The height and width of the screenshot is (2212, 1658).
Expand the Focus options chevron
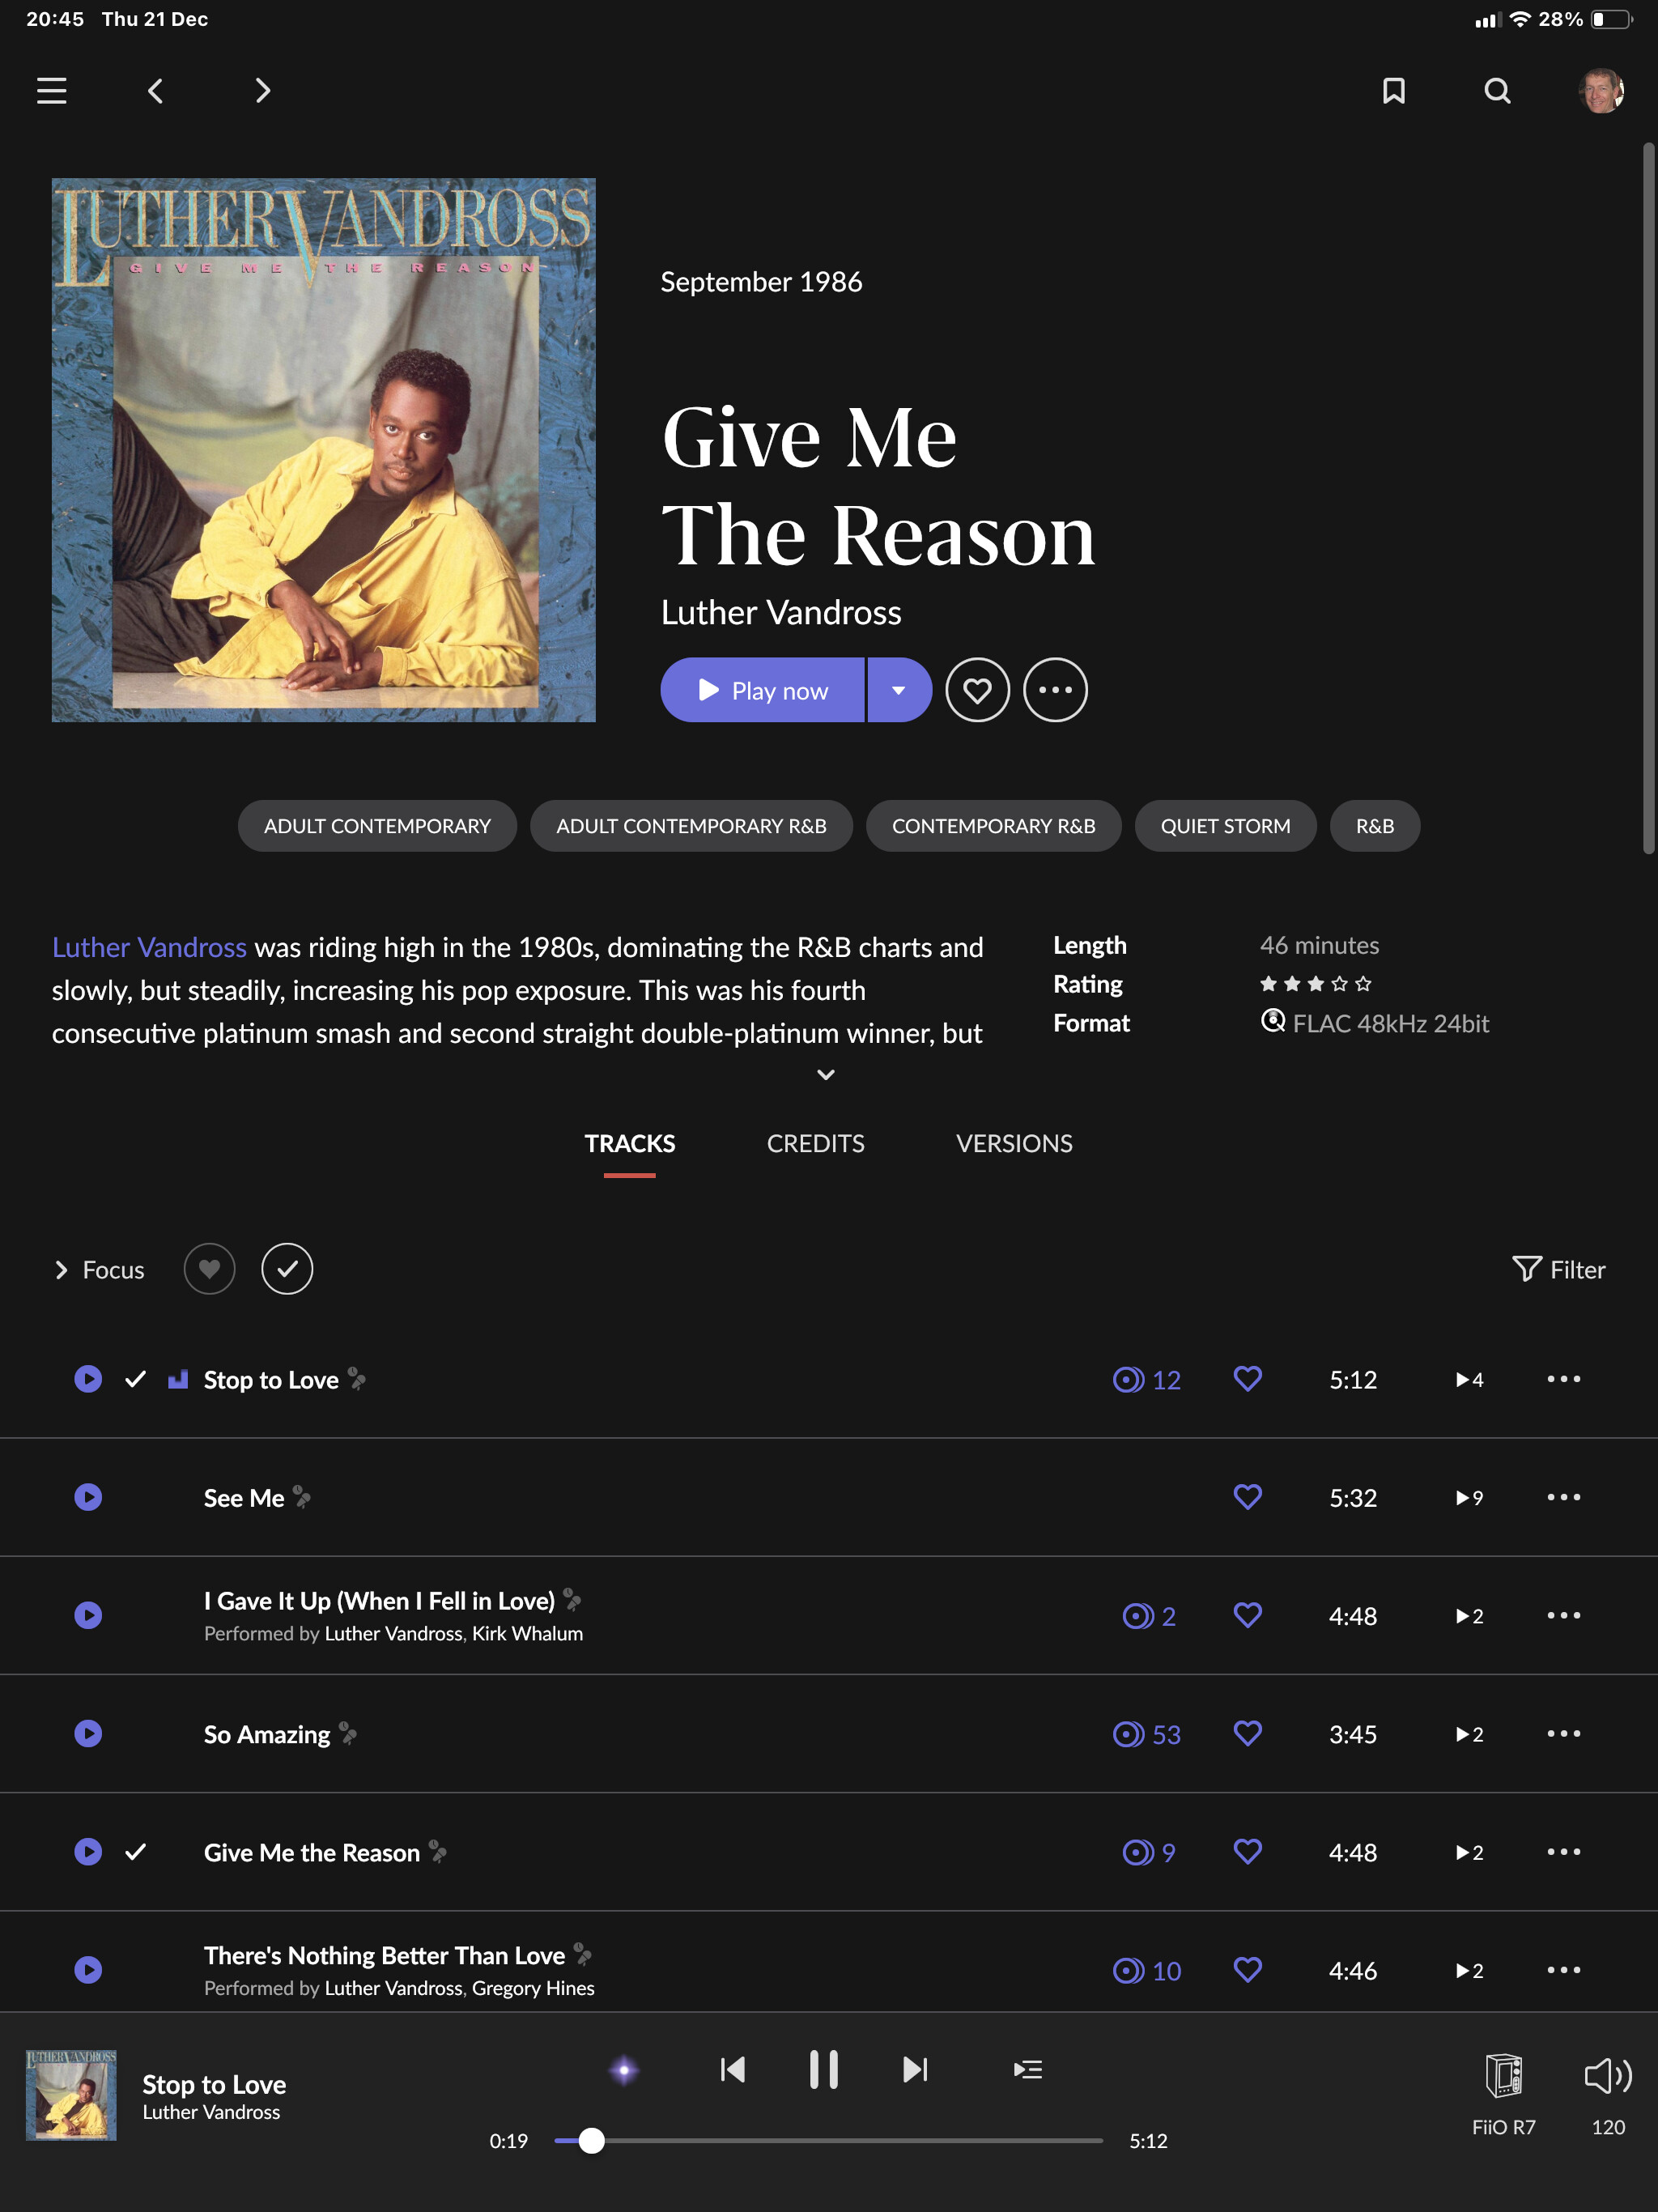pos(61,1270)
